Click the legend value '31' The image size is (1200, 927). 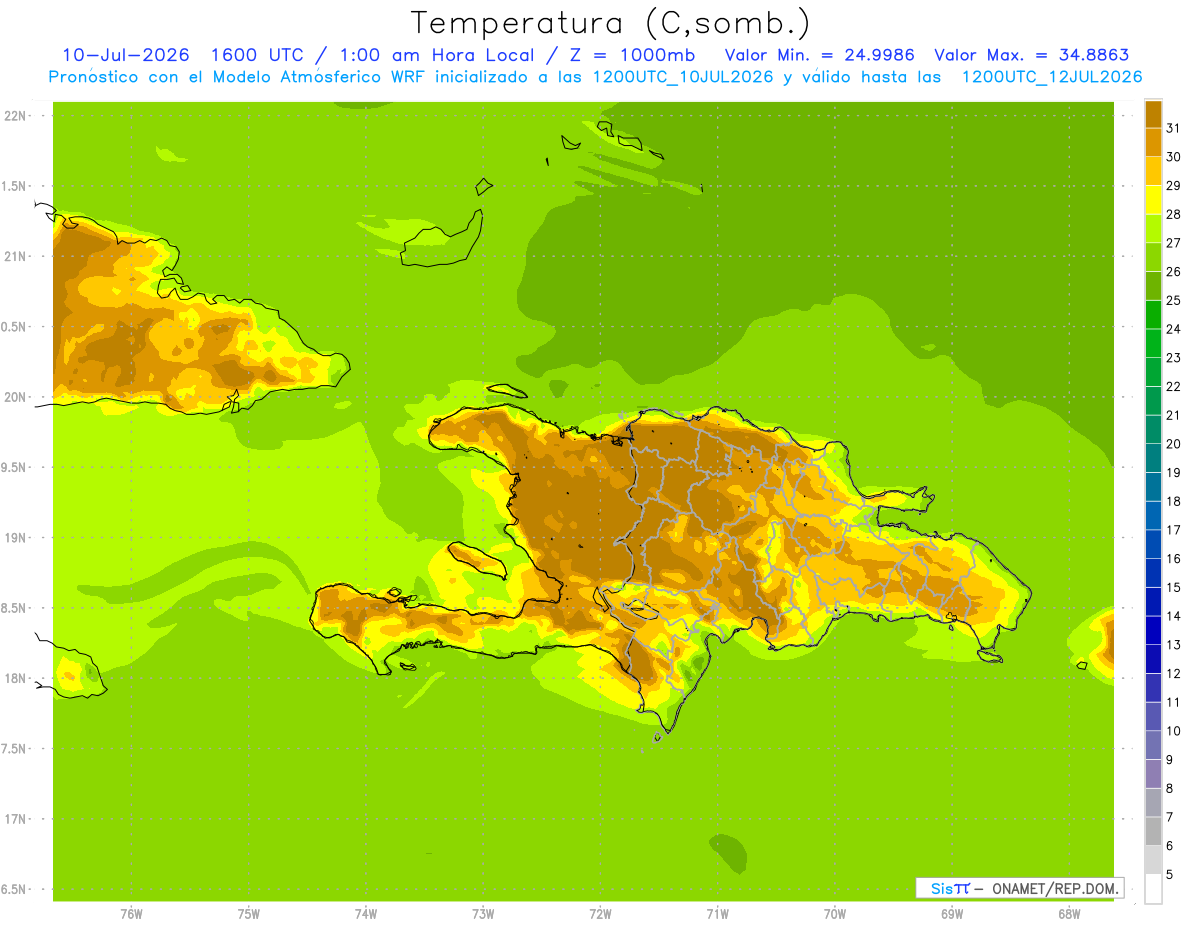coord(1174,128)
